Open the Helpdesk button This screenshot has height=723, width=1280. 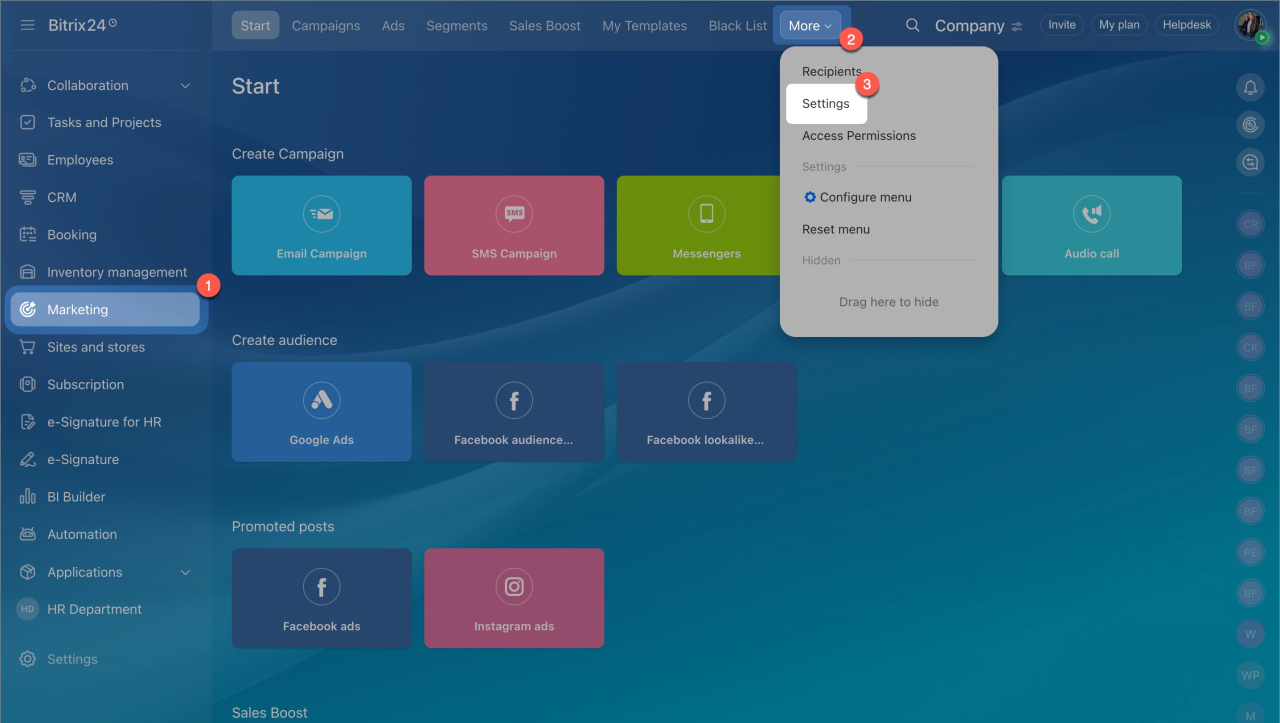[1187, 25]
